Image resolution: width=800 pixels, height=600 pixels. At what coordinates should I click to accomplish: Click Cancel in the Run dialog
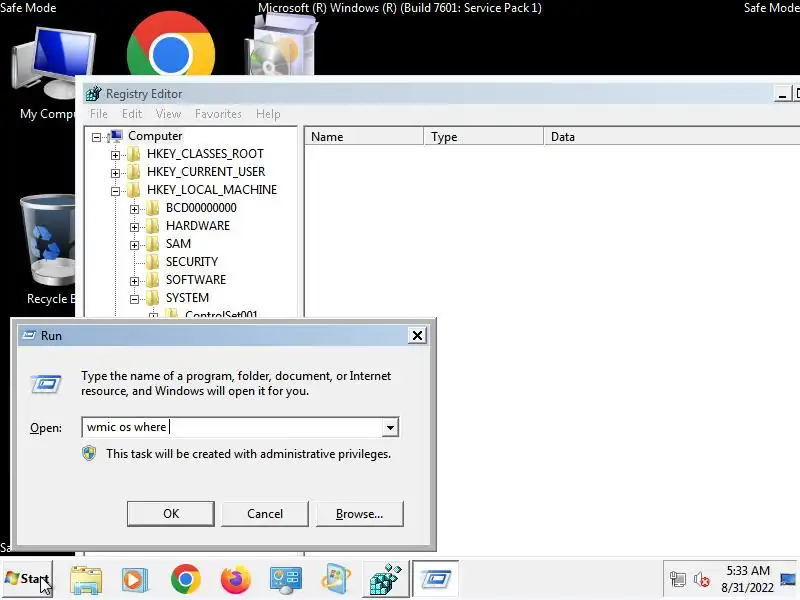click(265, 513)
